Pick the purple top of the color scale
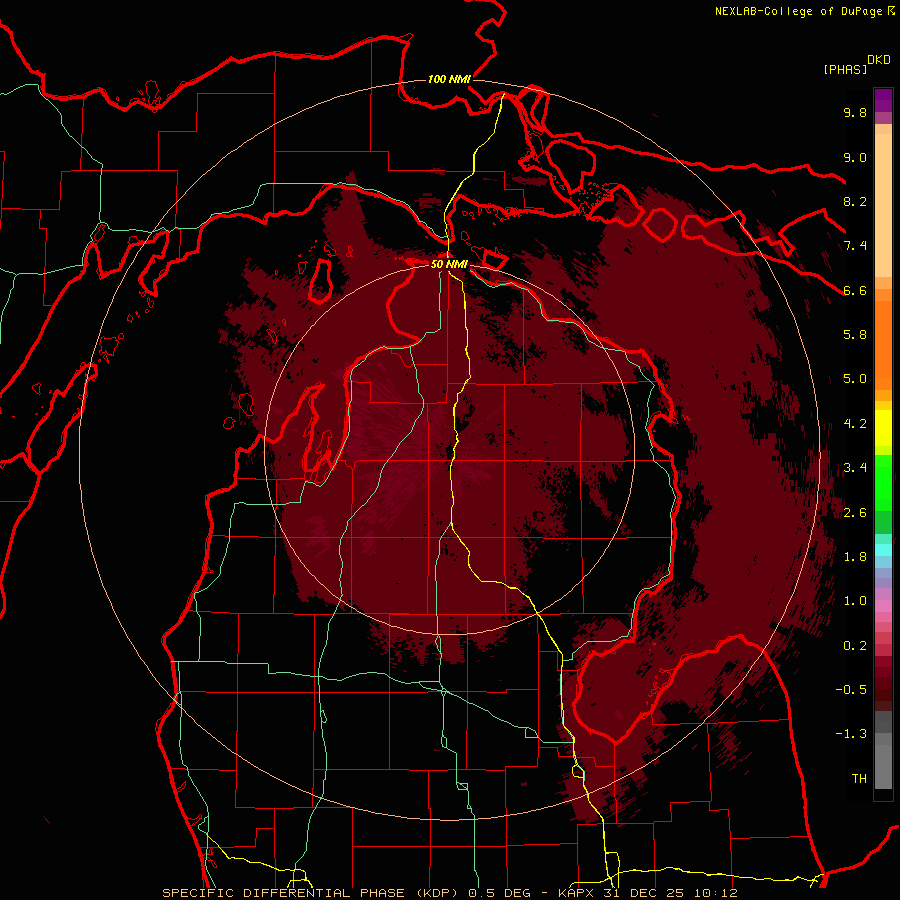900x900 pixels. 883,100
